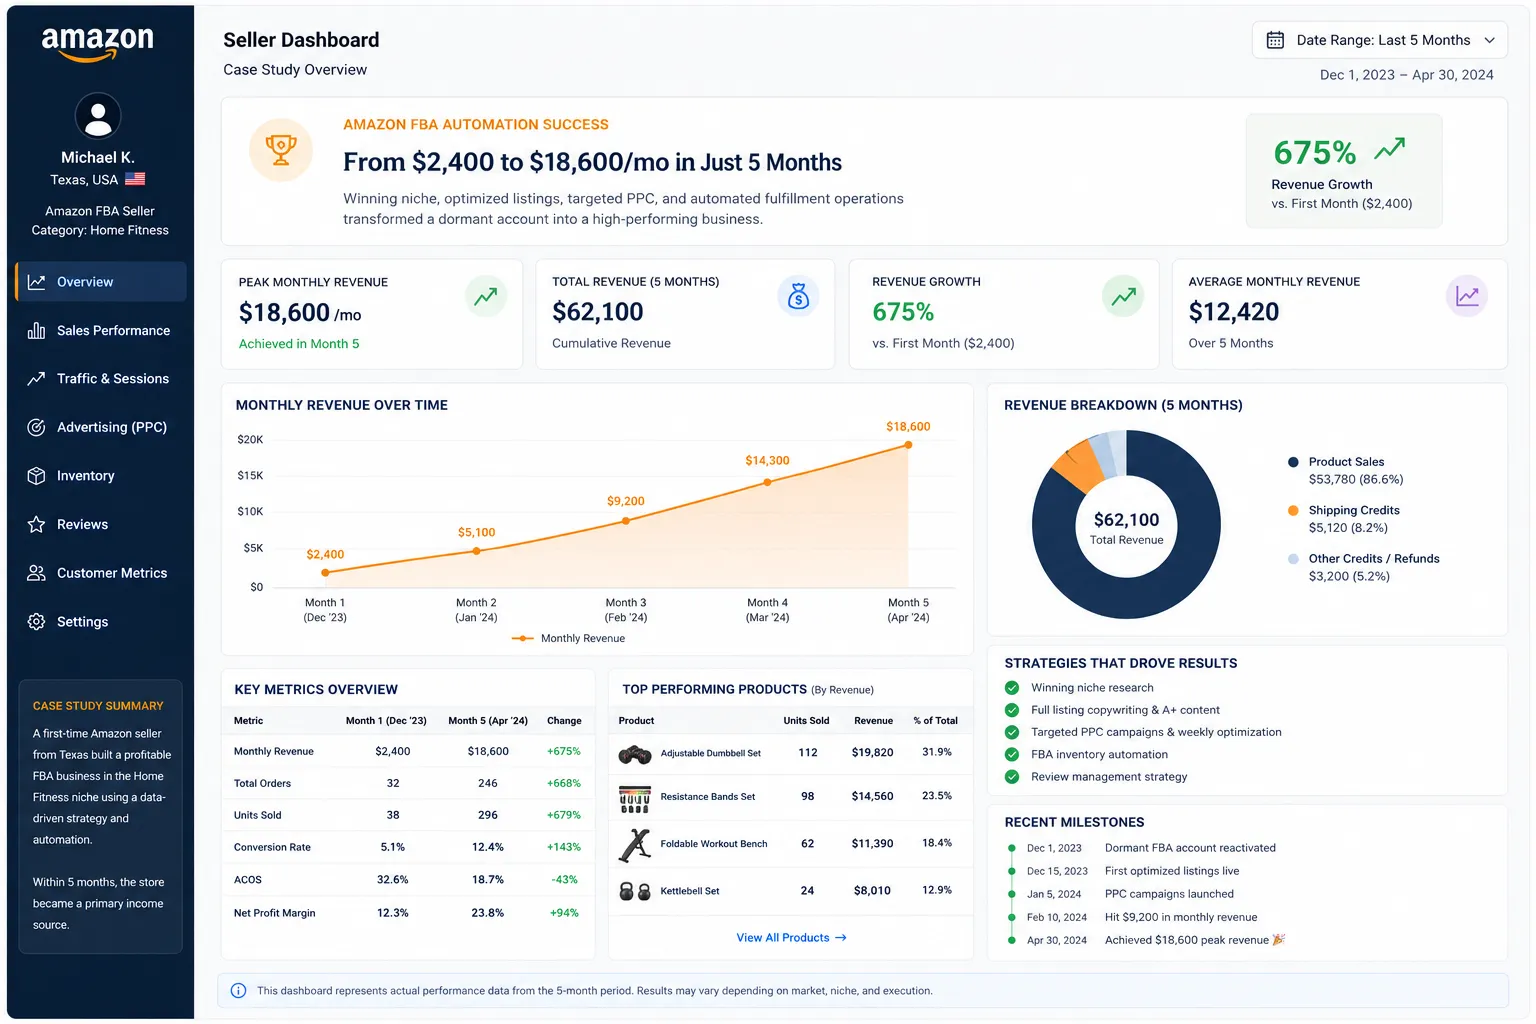Click the arrow next to View All Products
1536x1024 pixels.
[x=841, y=938]
